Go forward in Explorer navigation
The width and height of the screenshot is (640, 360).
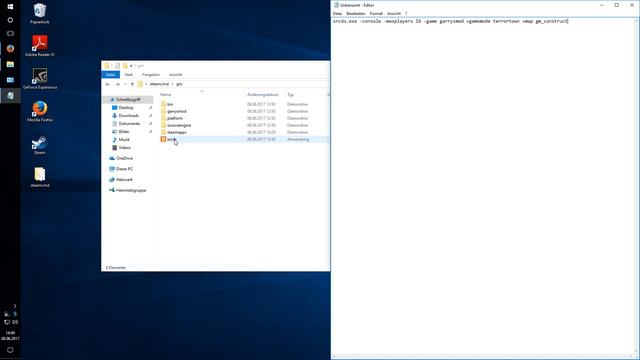point(118,84)
